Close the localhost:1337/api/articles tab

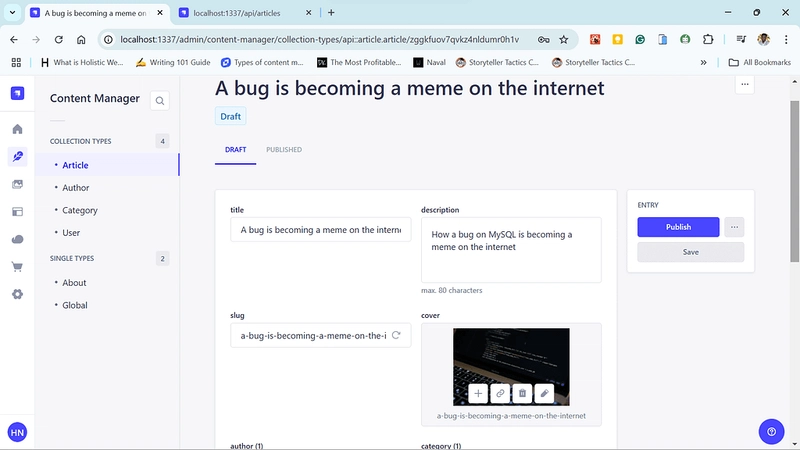(x=308, y=13)
